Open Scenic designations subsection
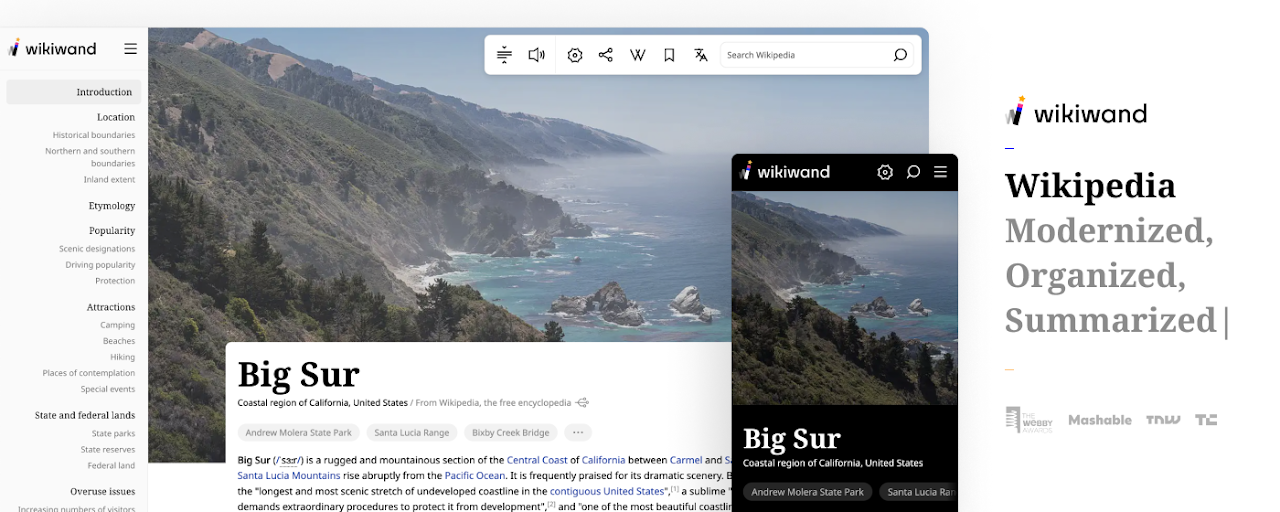Screen dimensions: 1280x512 tap(97, 249)
